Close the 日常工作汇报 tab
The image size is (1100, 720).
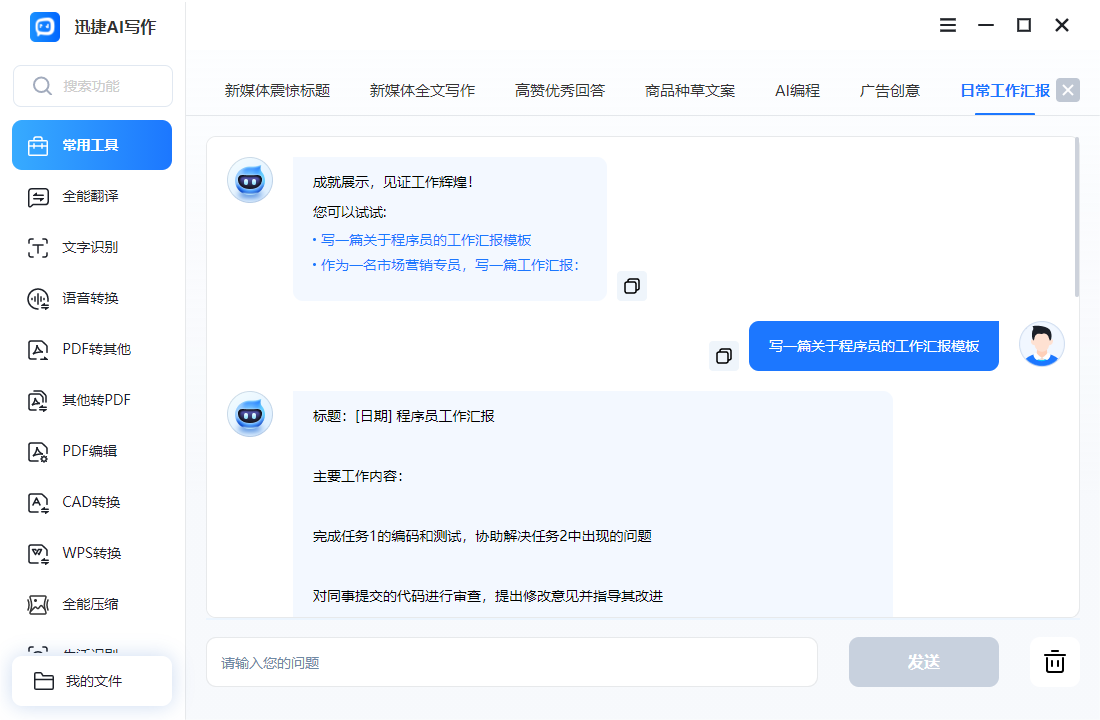(x=1067, y=89)
